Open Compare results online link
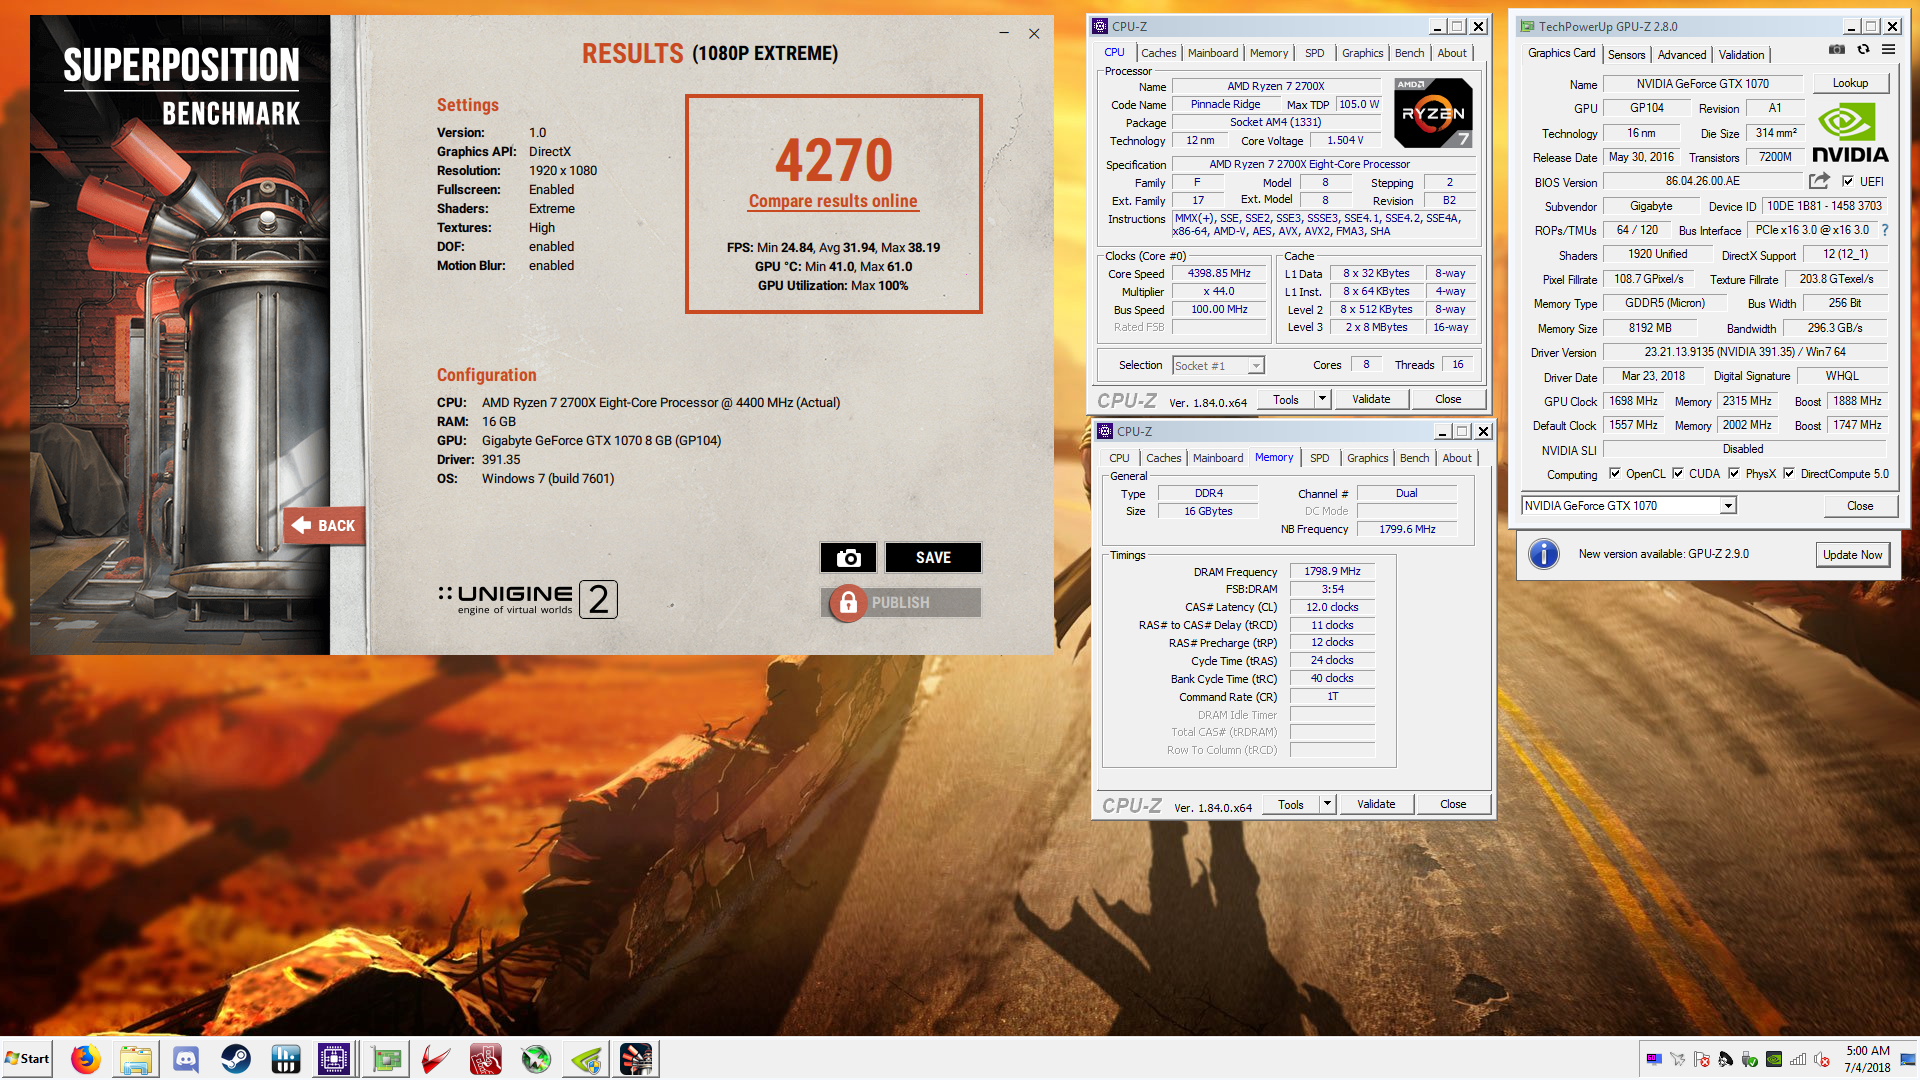Image resolution: width=1920 pixels, height=1080 pixels. [833, 201]
